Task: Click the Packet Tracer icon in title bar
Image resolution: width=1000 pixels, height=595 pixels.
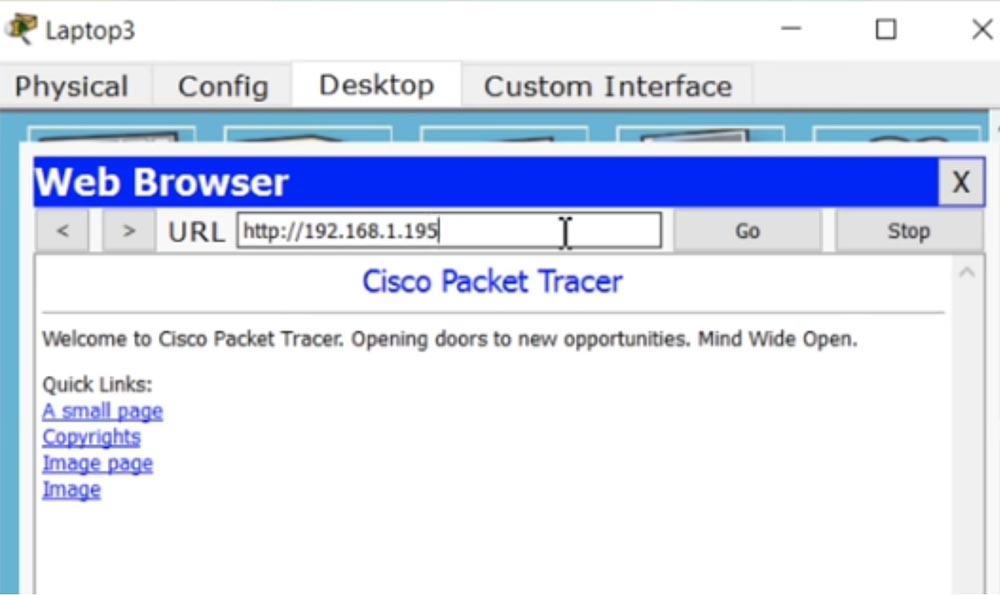Action: [20, 29]
